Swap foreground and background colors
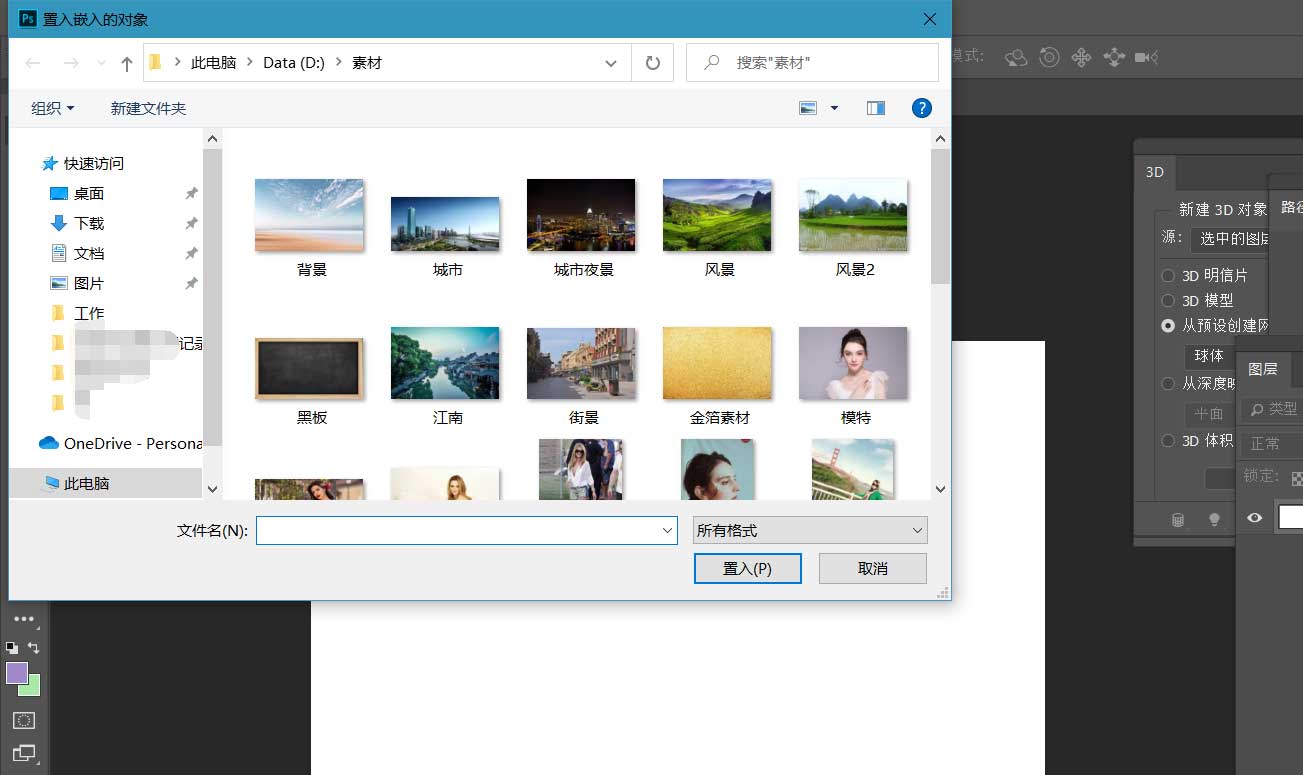Image resolution: width=1303 pixels, height=775 pixels. point(34,647)
